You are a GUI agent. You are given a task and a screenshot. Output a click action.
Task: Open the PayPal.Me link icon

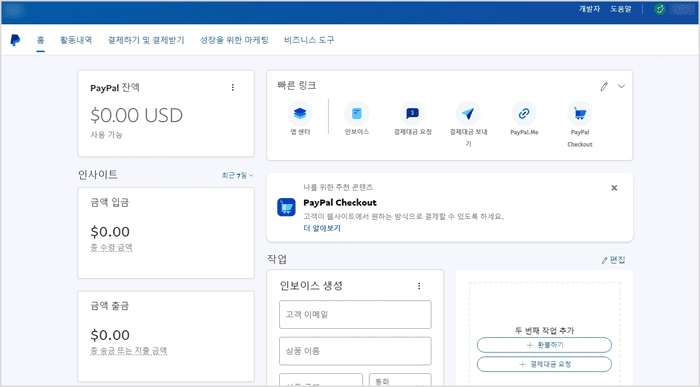click(x=524, y=113)
